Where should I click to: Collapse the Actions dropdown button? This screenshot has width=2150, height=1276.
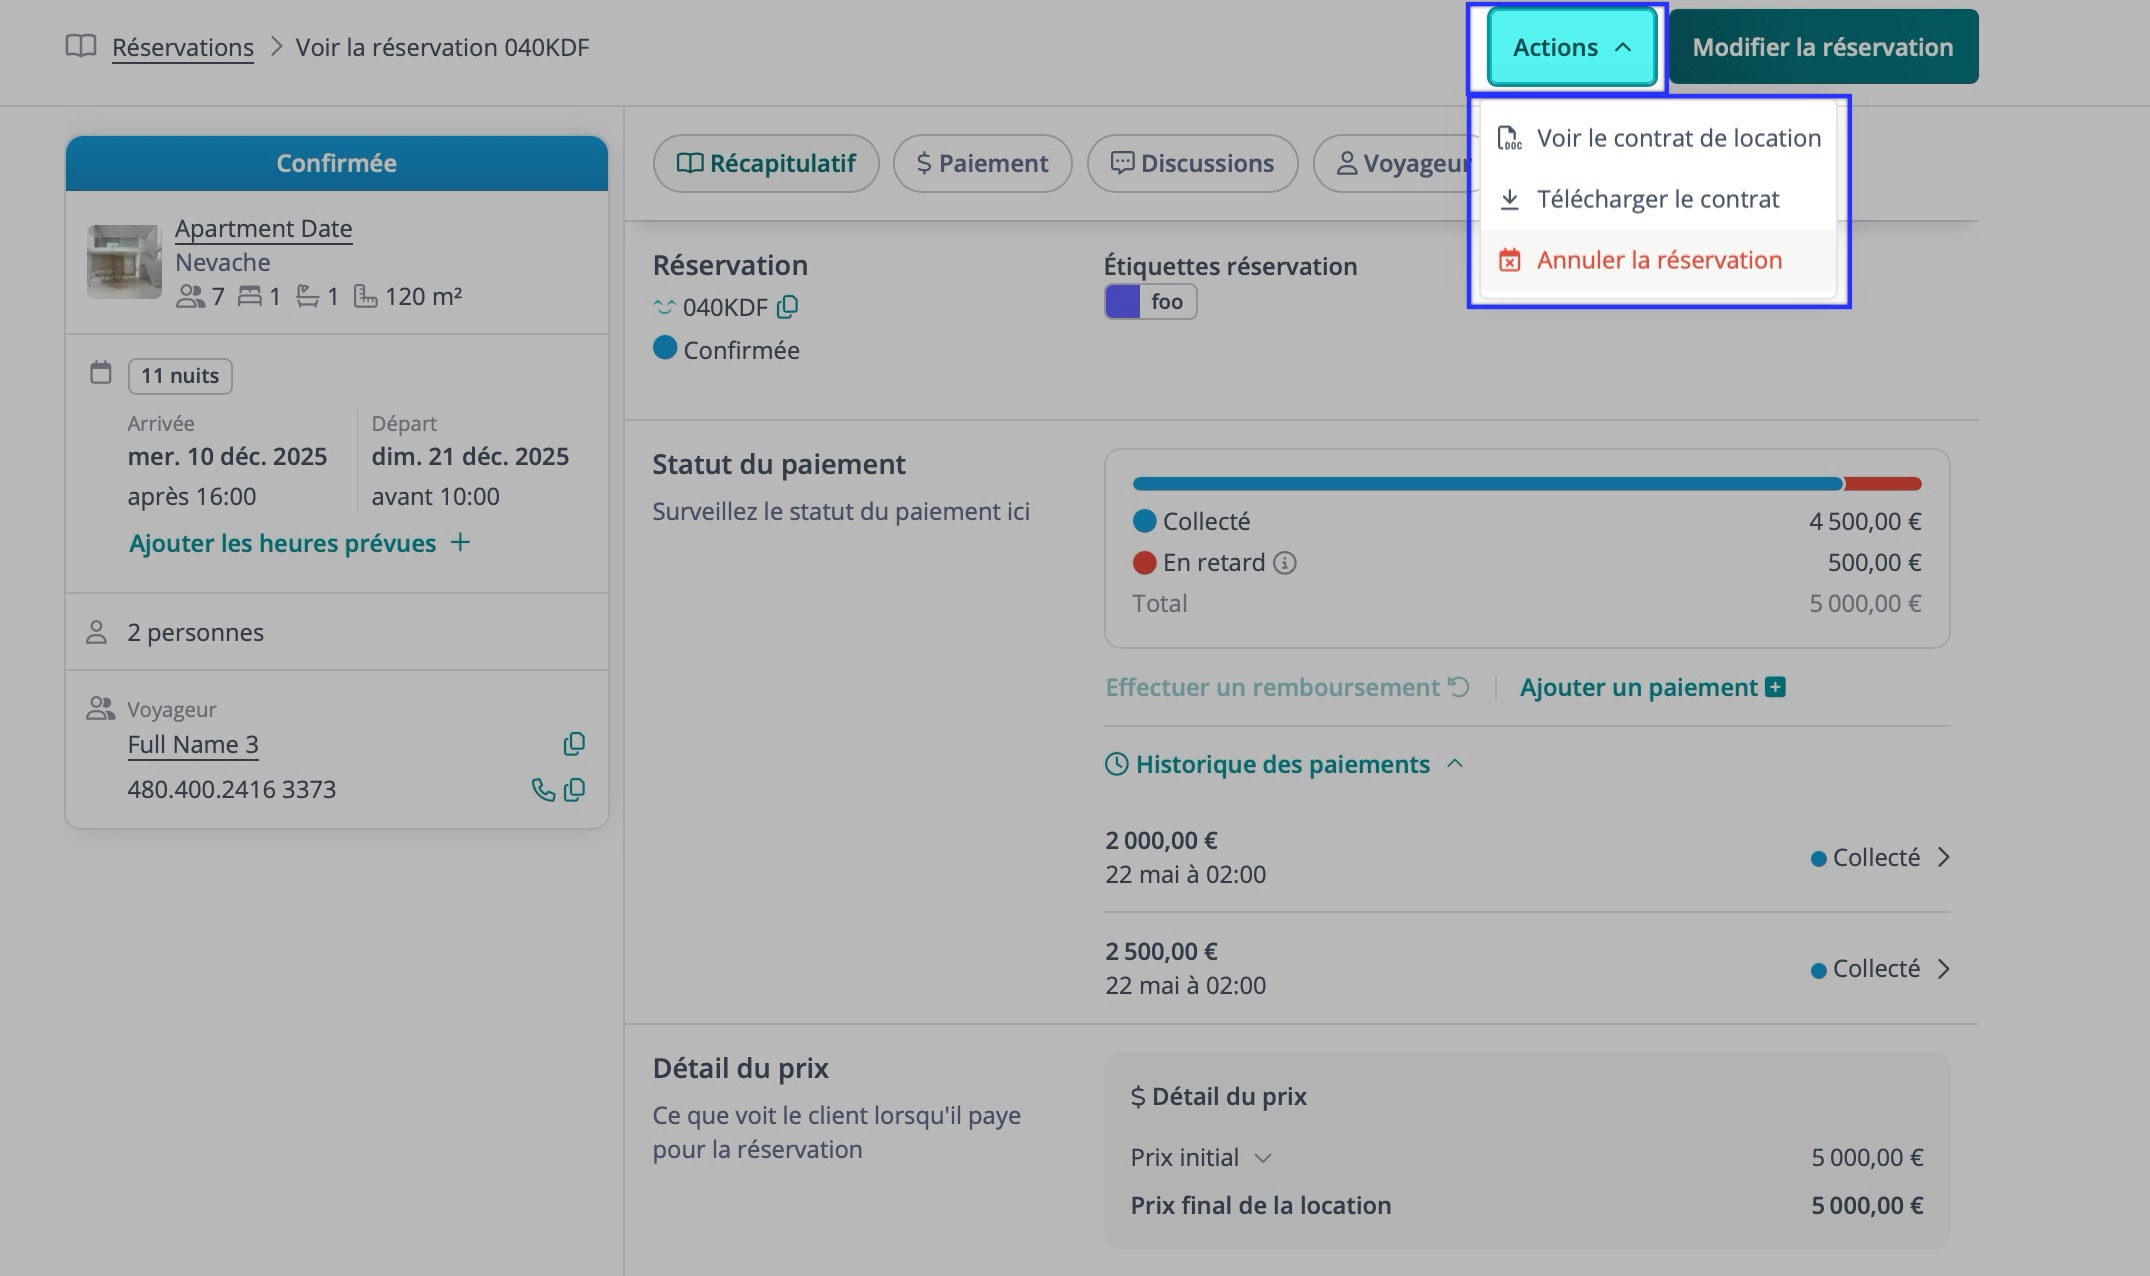tap(1571, 47)
